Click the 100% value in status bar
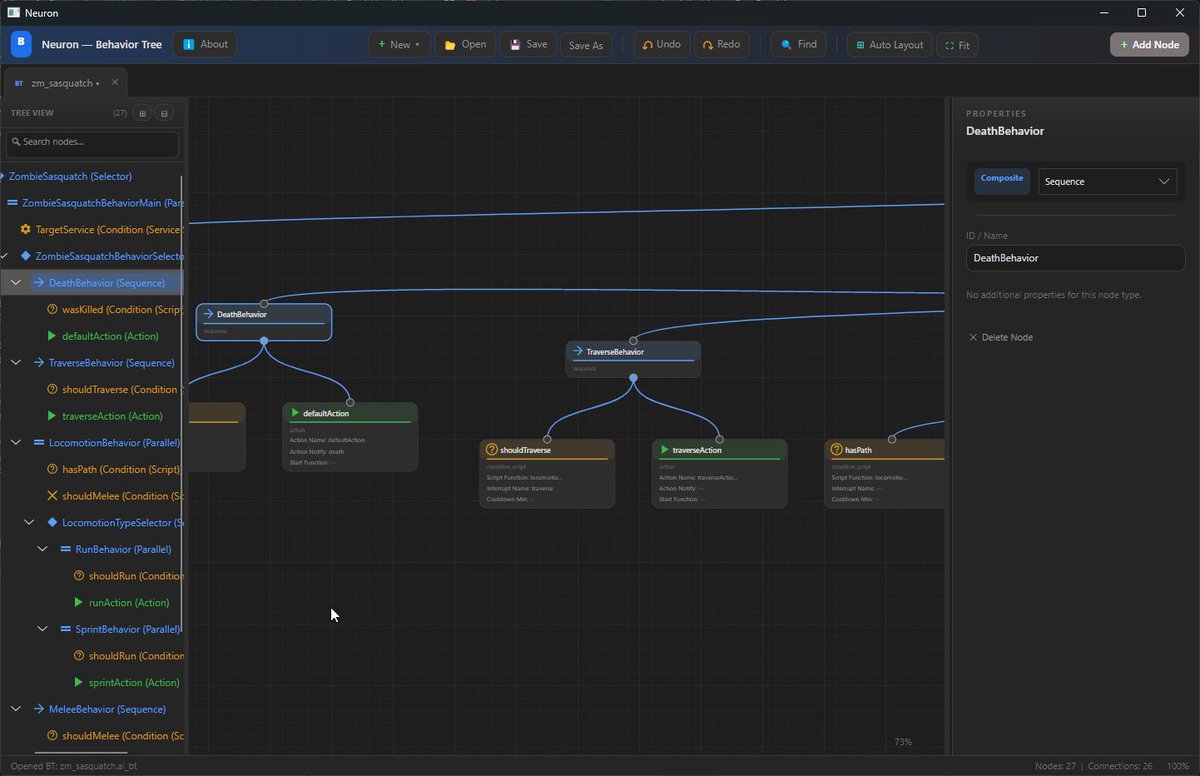Screen dimensions: 1200x776 (1177, 766)
